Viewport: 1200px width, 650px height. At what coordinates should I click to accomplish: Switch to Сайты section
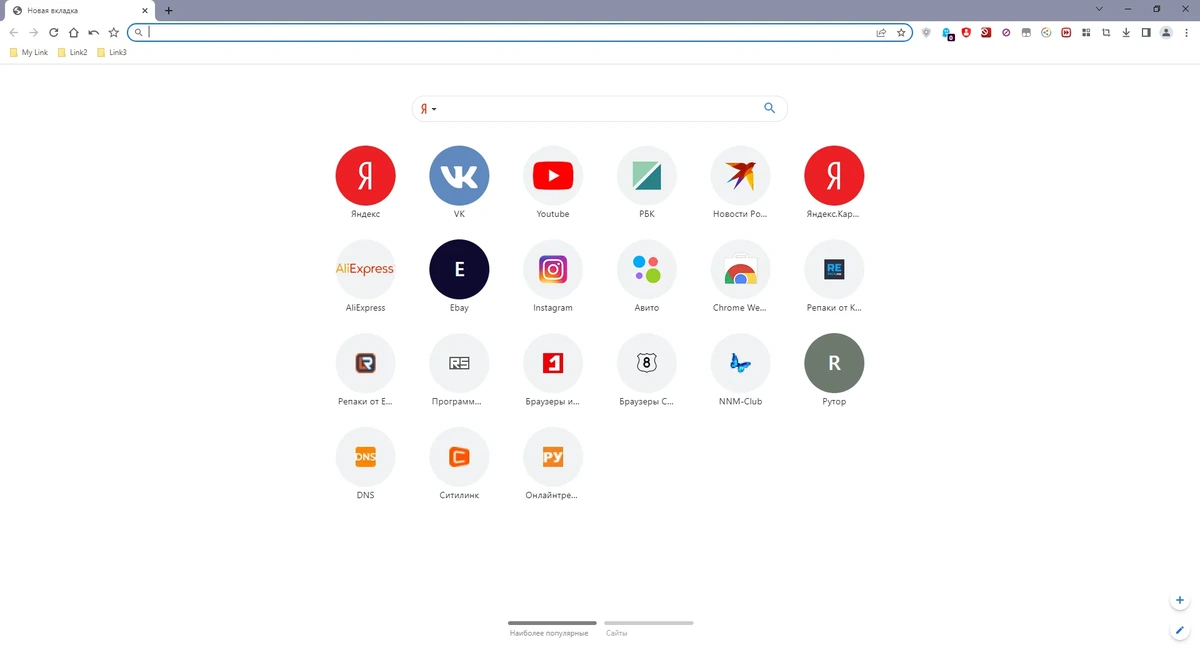pos(648,628)
